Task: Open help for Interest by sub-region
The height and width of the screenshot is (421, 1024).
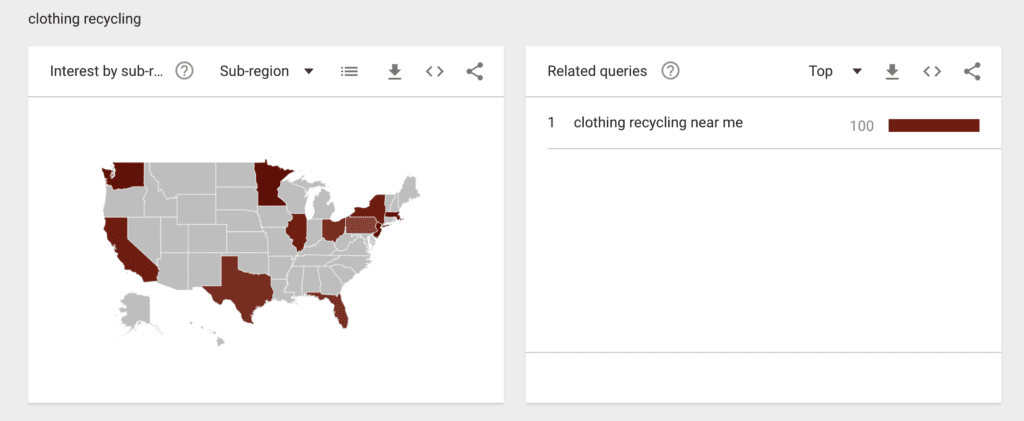Action: point(185,71)
